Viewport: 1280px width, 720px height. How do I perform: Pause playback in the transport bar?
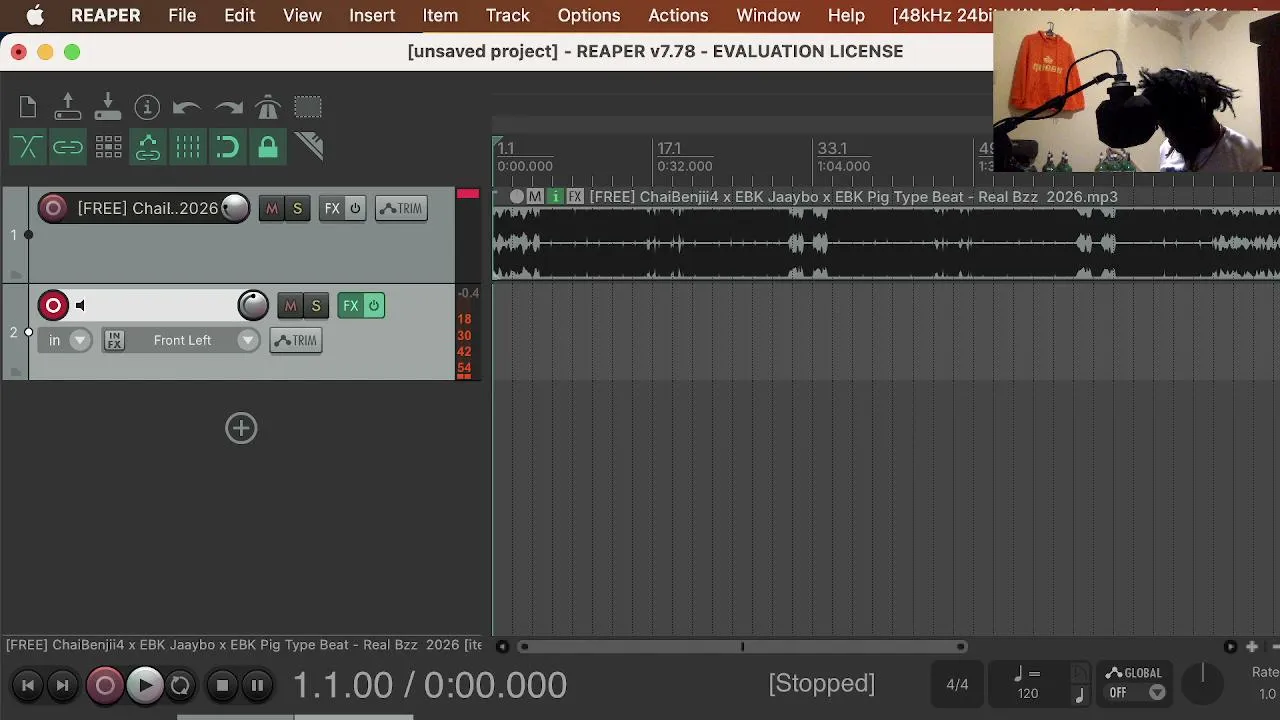[x=257, y=685]
